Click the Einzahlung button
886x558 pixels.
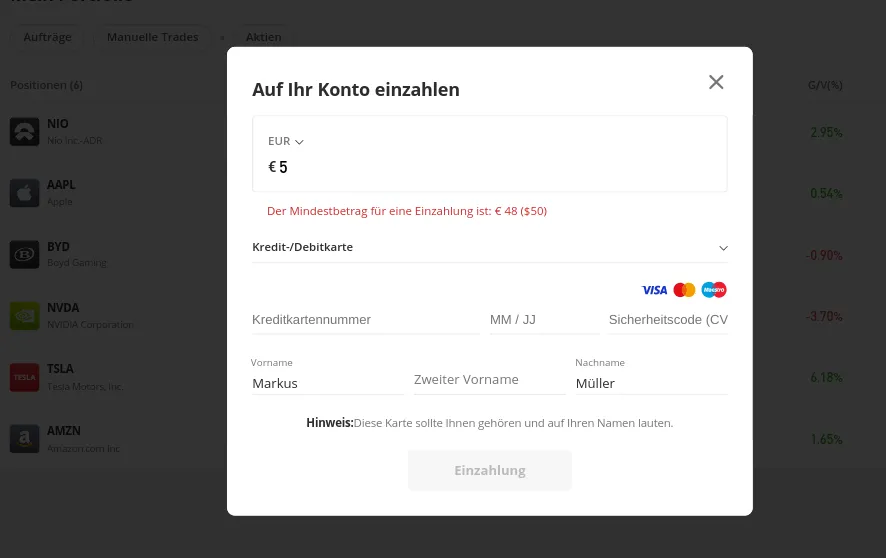click(x=489, y=470)
